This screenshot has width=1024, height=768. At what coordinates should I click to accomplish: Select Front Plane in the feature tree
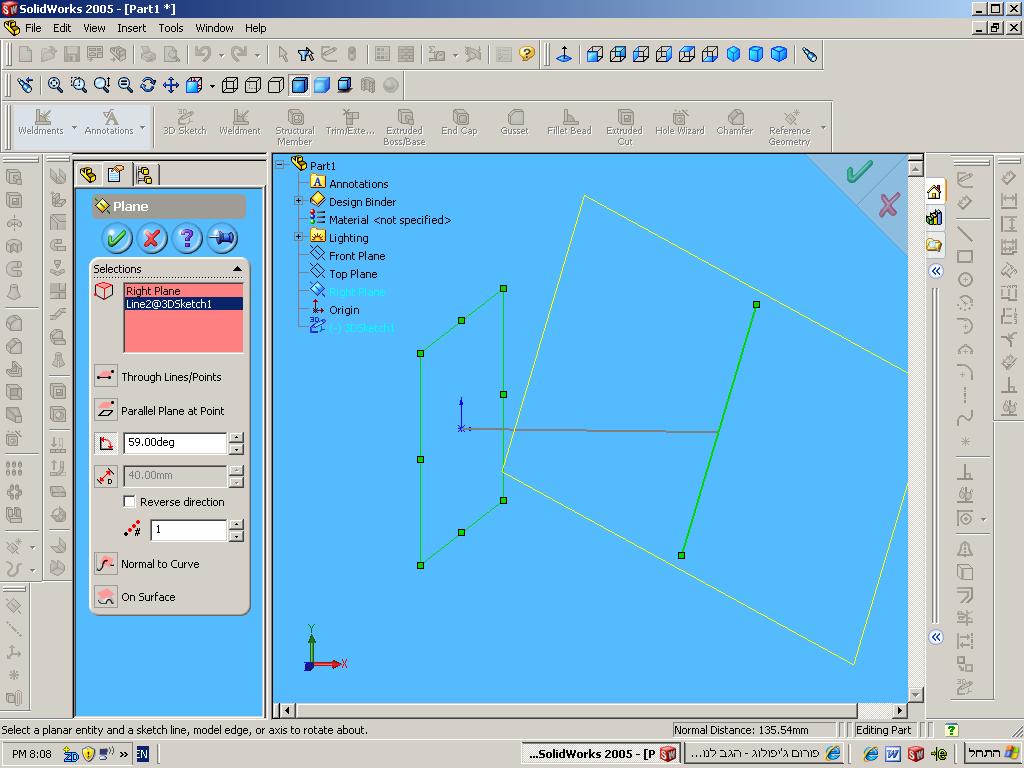click(356, 256)
